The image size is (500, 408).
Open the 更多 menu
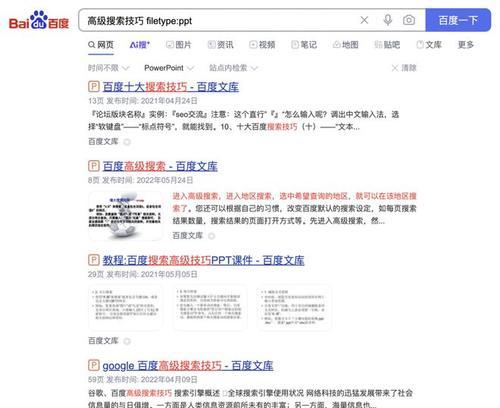pos(466,45)
